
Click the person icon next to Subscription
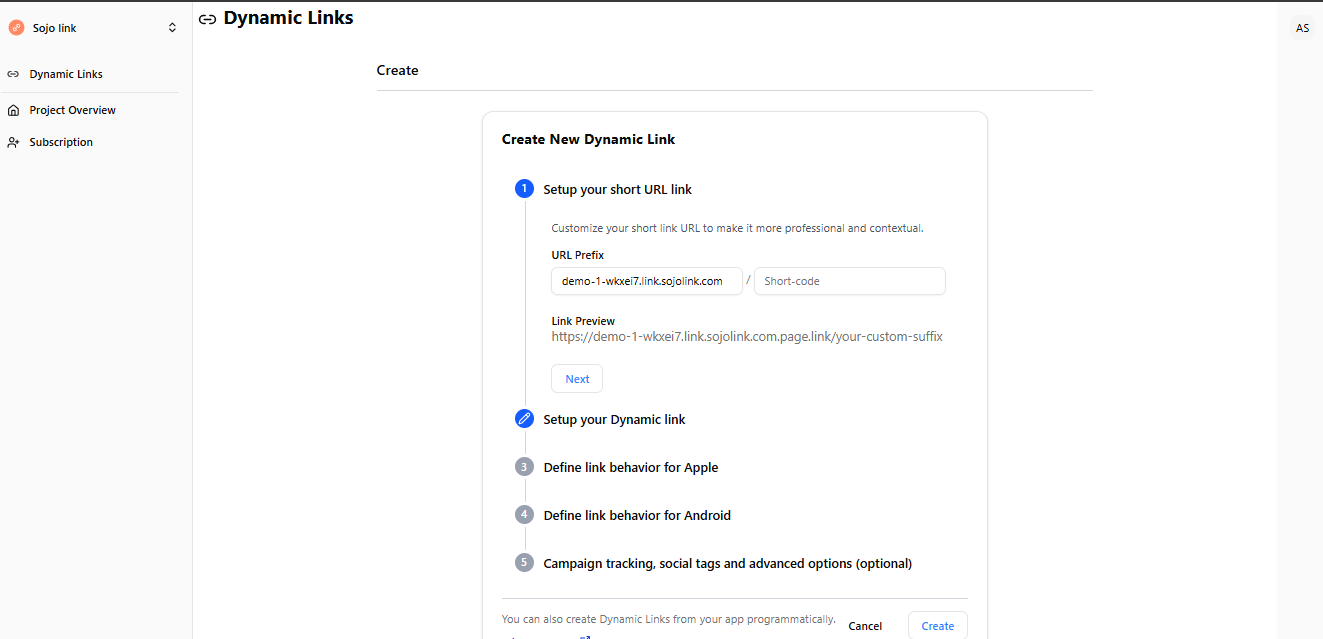pos(13,141)
